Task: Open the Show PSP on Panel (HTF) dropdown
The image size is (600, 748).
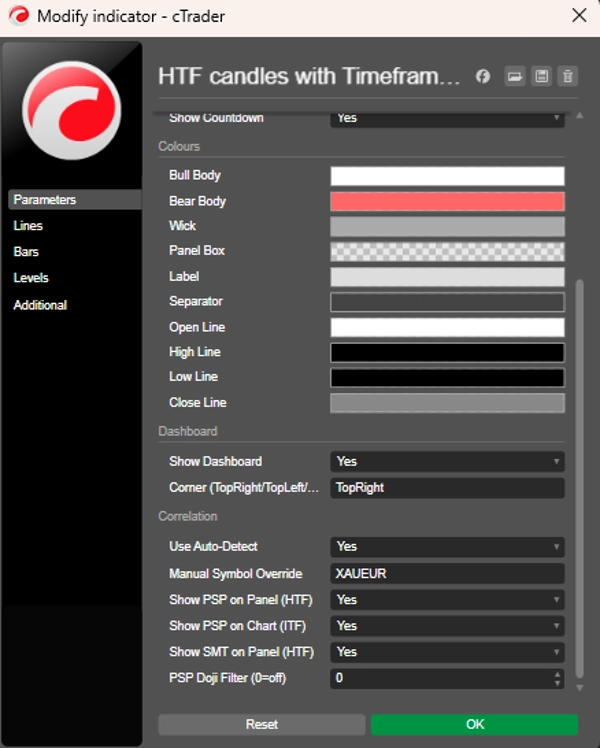Action: pos(447,600)
